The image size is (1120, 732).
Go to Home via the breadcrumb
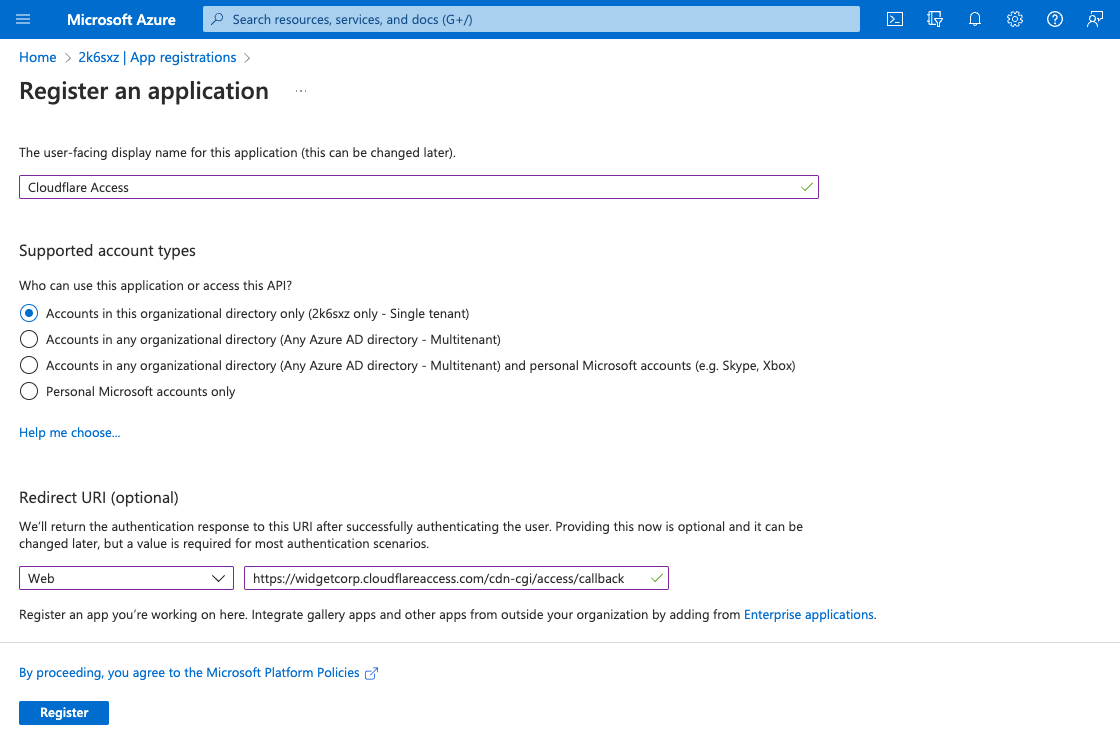click(37, 57)
